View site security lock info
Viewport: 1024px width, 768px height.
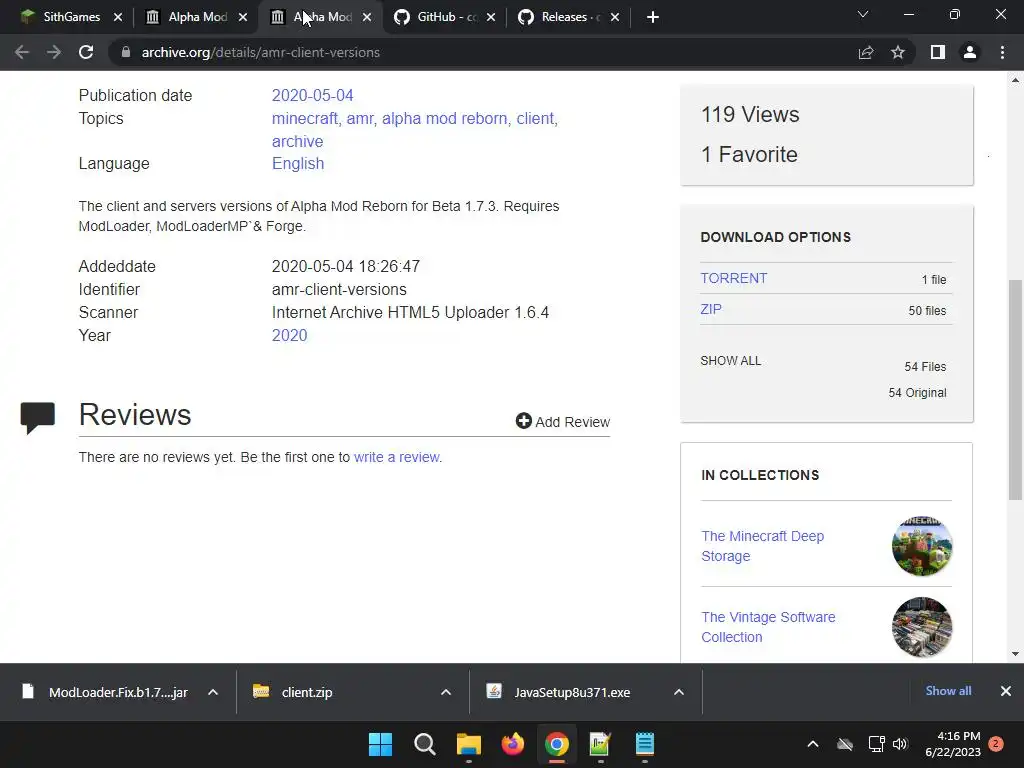(x=126, y=52)
